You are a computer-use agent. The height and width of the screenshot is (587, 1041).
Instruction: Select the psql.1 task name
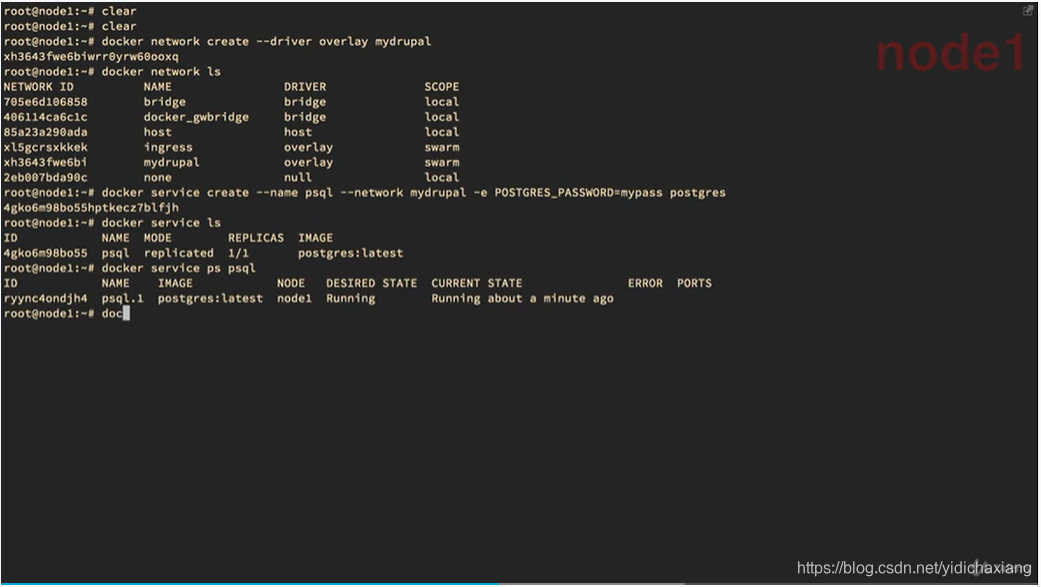(120, 298)
